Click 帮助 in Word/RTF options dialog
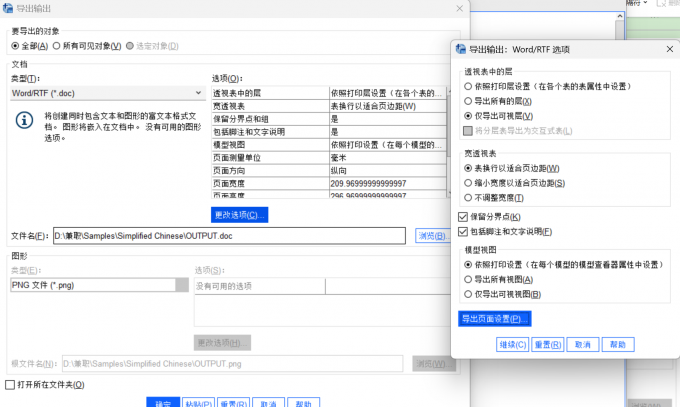The image size is (680, 407). click(x=618, y=345)
